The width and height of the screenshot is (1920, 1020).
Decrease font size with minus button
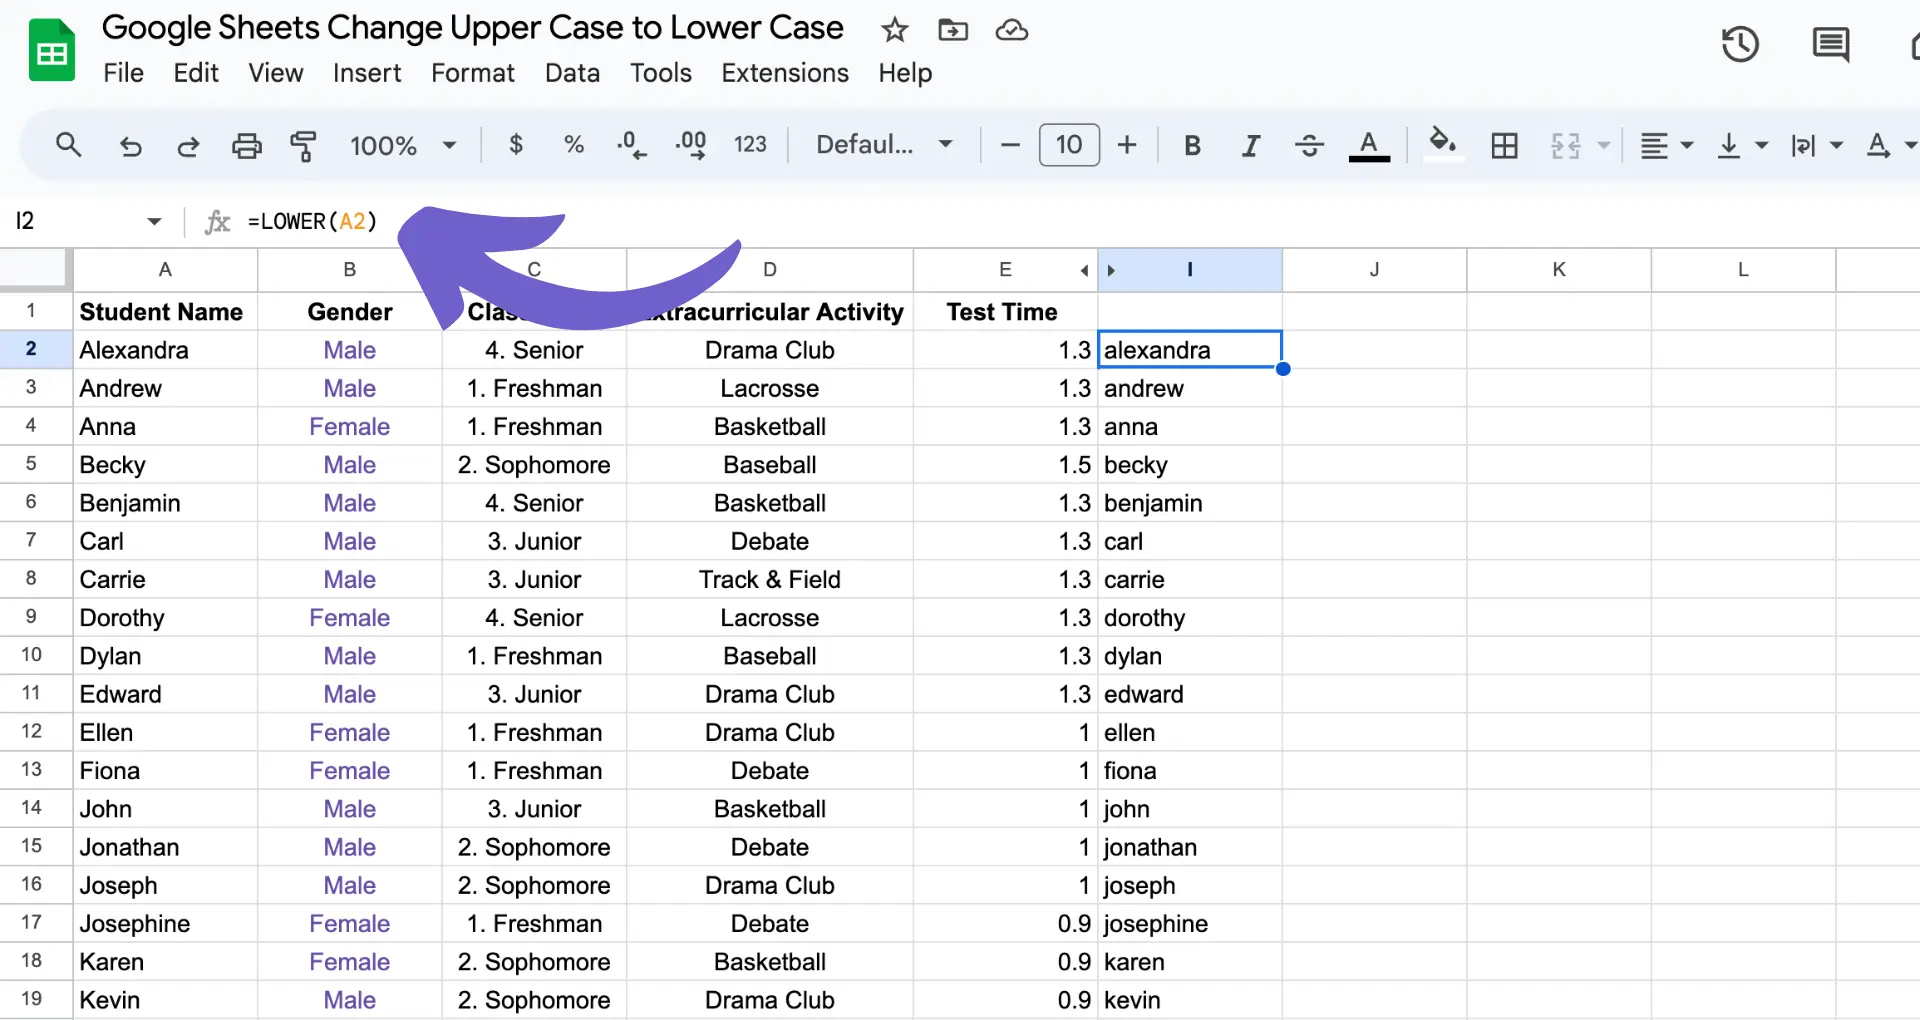pos(1010,145)
